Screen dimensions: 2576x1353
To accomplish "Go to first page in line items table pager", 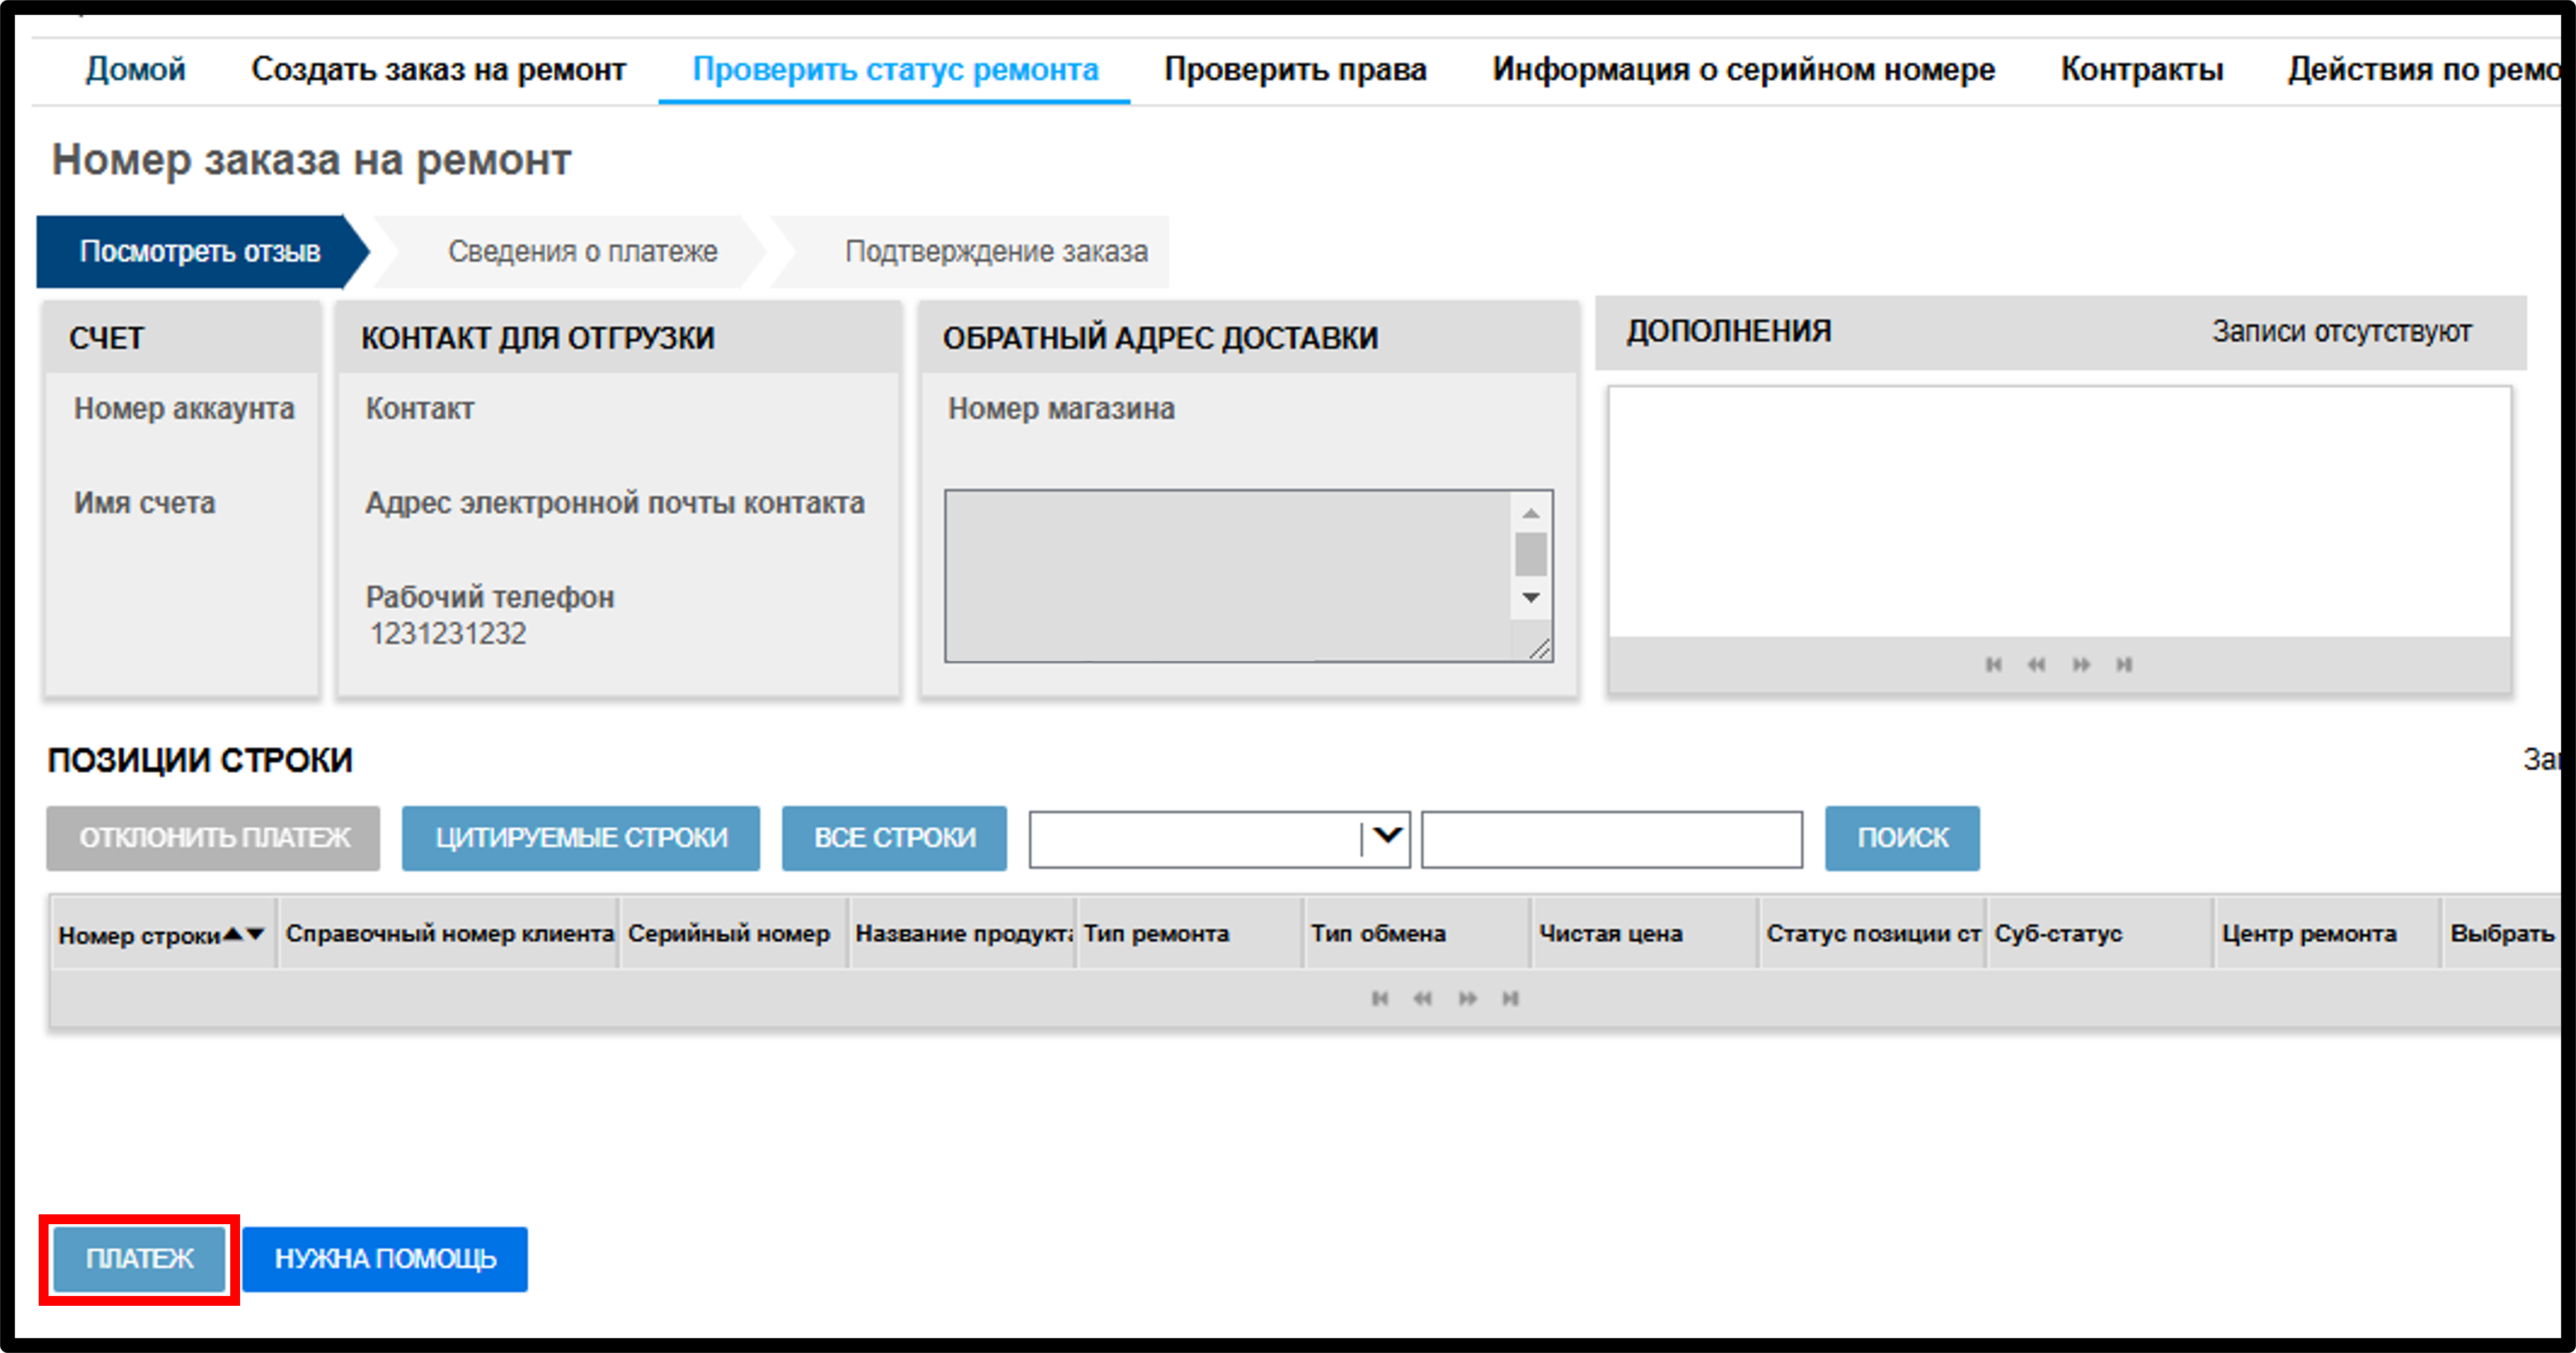I will [x=1379, y=998].
